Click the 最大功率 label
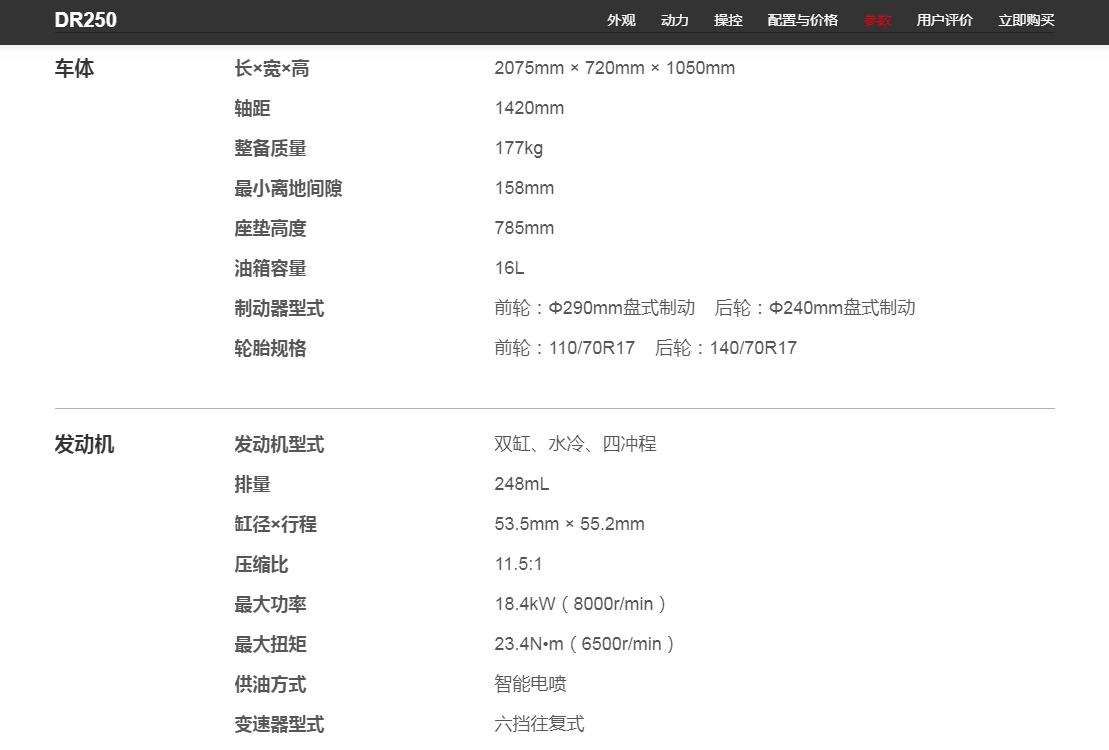Image resolution: width=1109 pixels, height=750 pixels. (270, 604)
